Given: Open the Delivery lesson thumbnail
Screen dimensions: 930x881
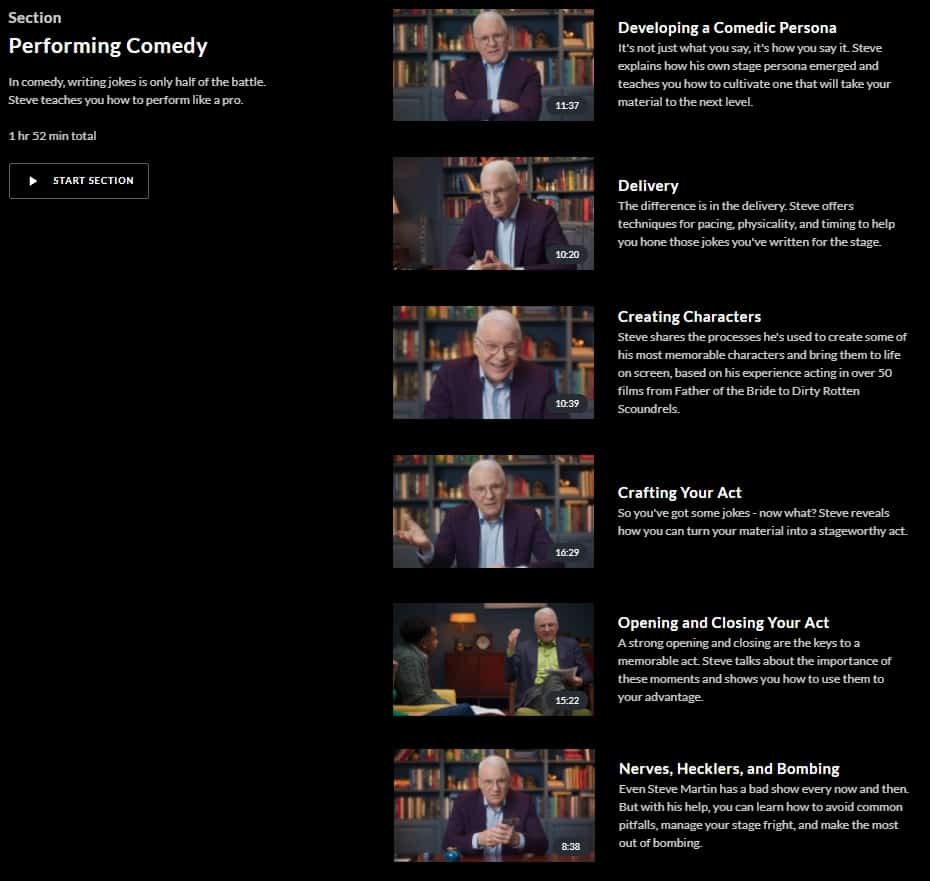Looking at the screenshot, I should [493, 214].
